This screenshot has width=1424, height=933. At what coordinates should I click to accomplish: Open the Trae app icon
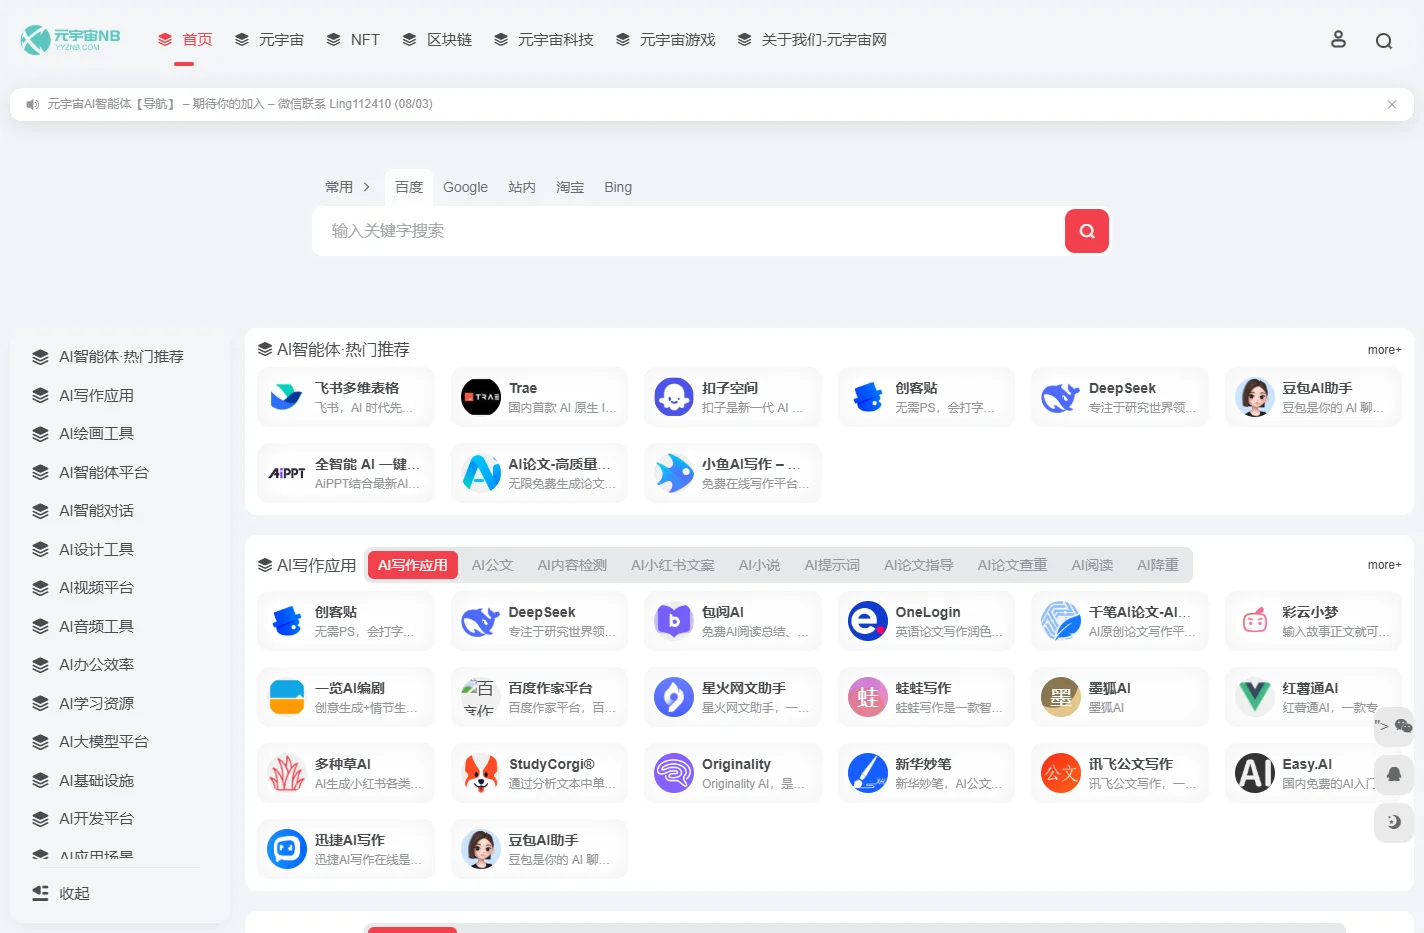click(481, 397)
